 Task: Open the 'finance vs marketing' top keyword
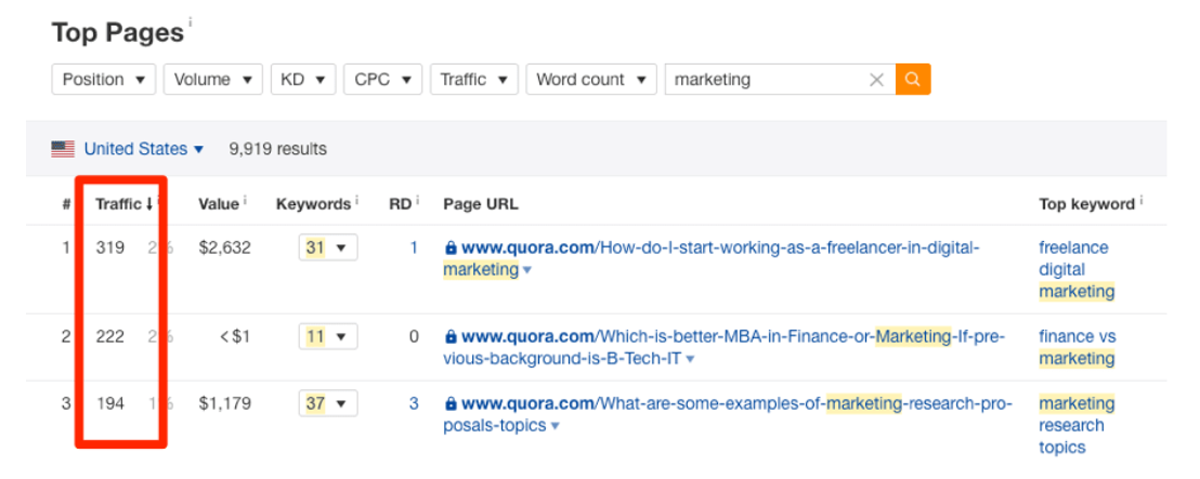pos(1077,347)
